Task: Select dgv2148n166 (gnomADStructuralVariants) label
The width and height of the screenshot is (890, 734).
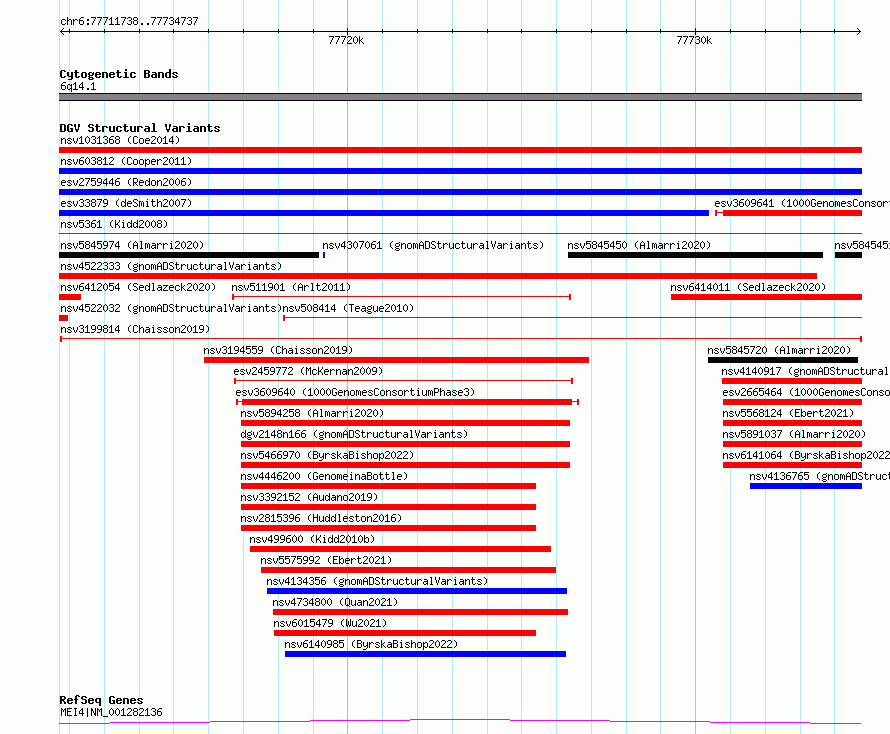Action: click(354, 434)
